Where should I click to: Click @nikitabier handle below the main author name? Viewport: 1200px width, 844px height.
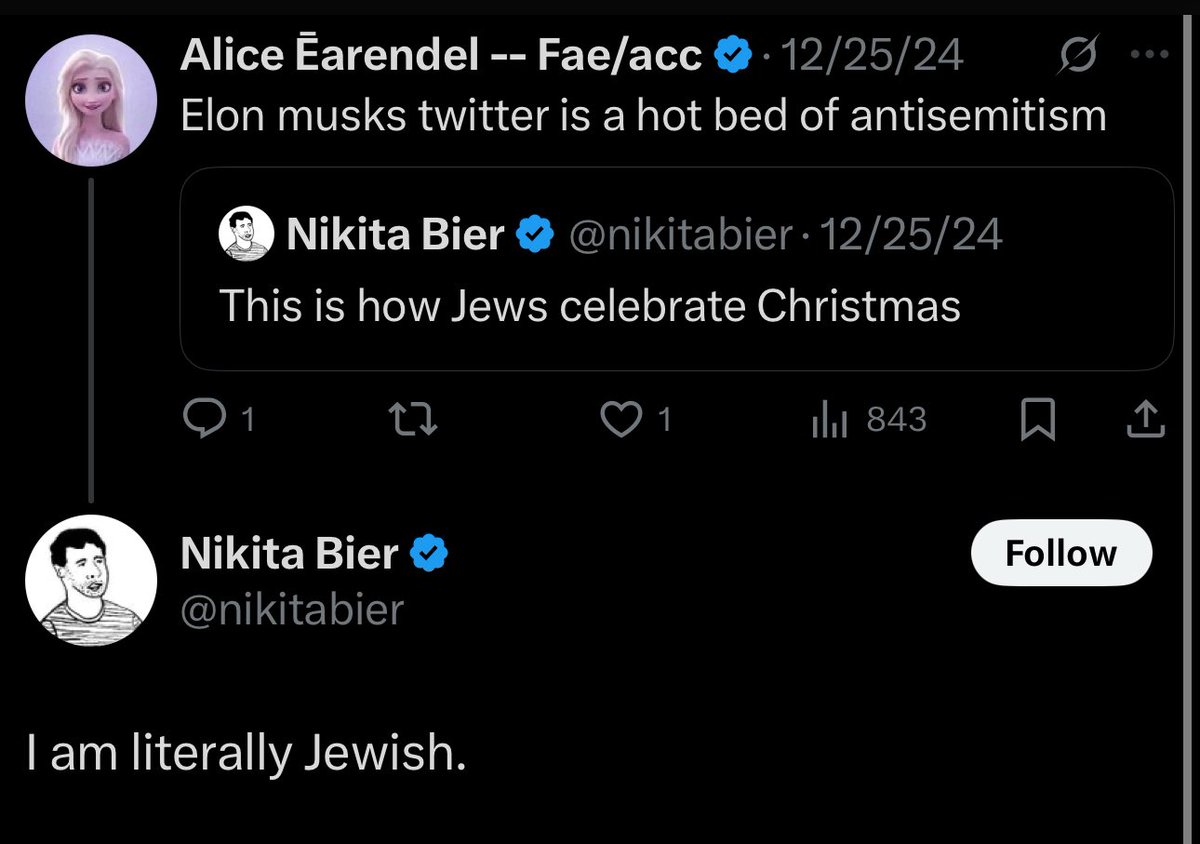pyautogui.click(x=291, y=609)
